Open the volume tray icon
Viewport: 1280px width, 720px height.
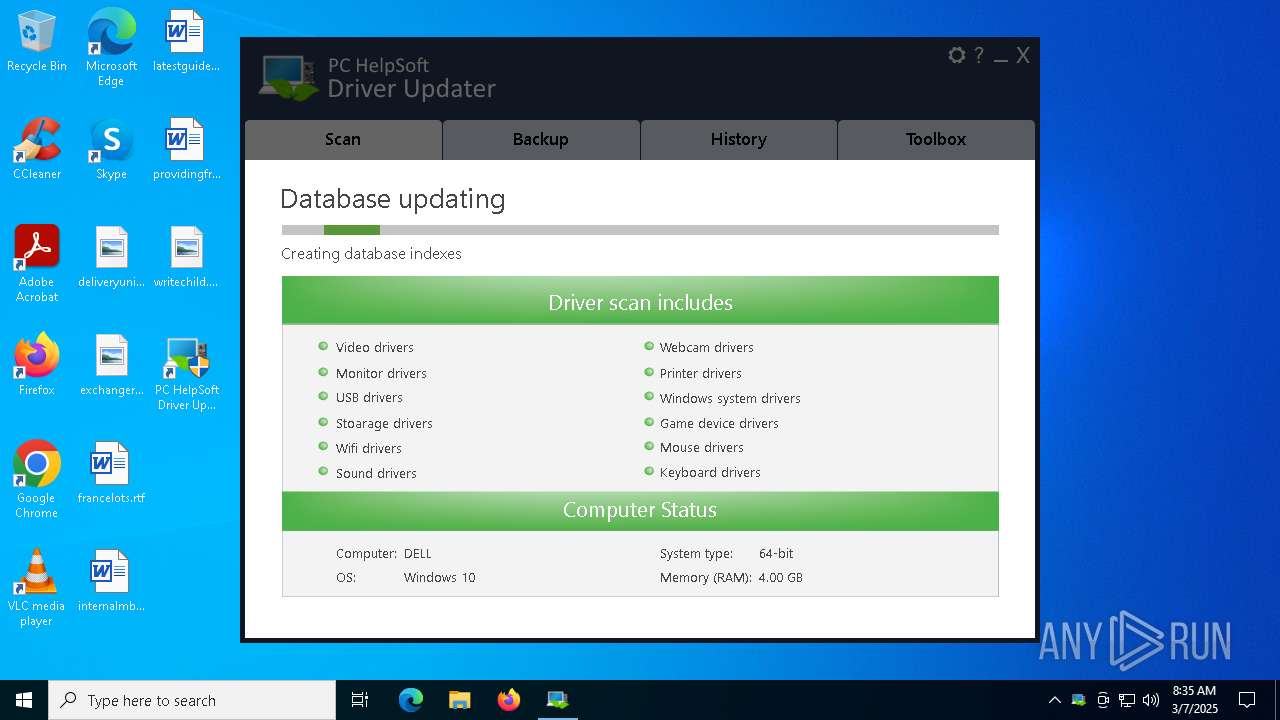(x=1151, y=700)
